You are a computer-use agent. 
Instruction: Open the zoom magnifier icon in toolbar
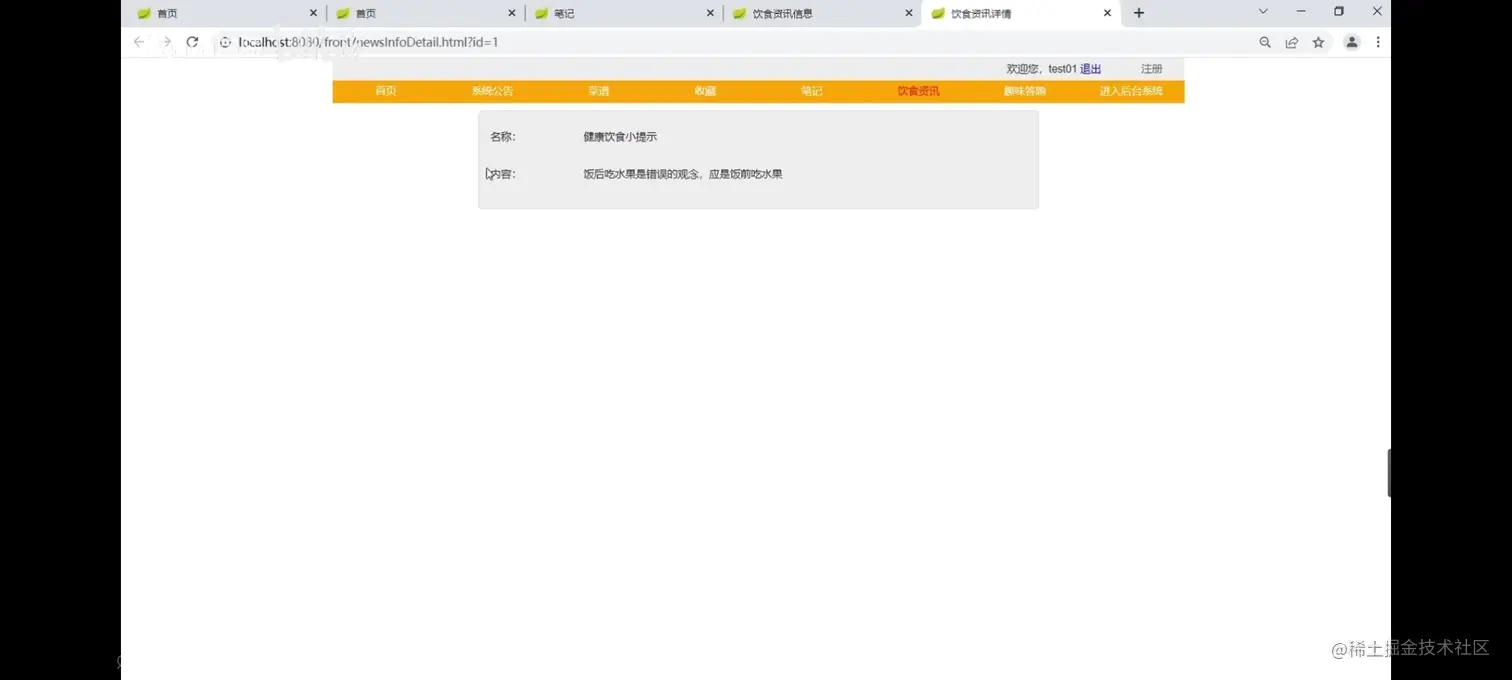point(1265,42)
